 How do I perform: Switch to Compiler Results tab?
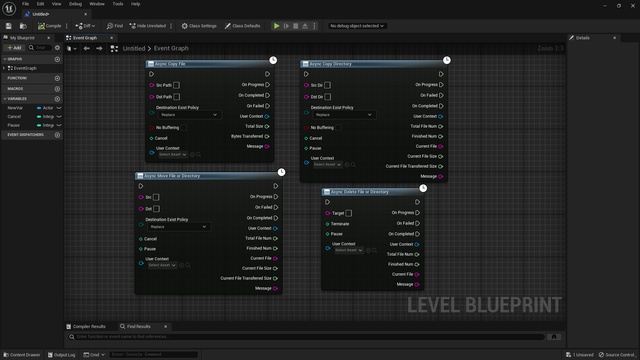[86, 327]
